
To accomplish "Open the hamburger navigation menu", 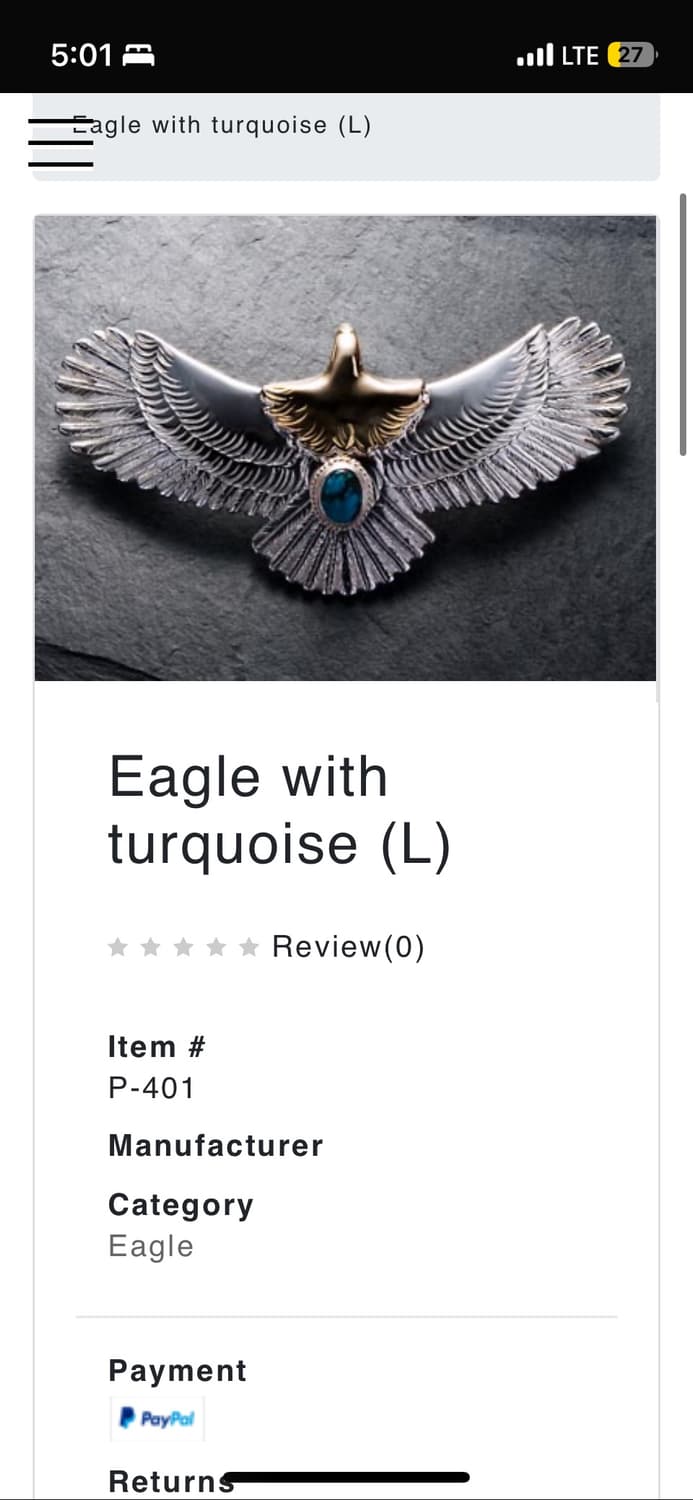I will point(60,143).
